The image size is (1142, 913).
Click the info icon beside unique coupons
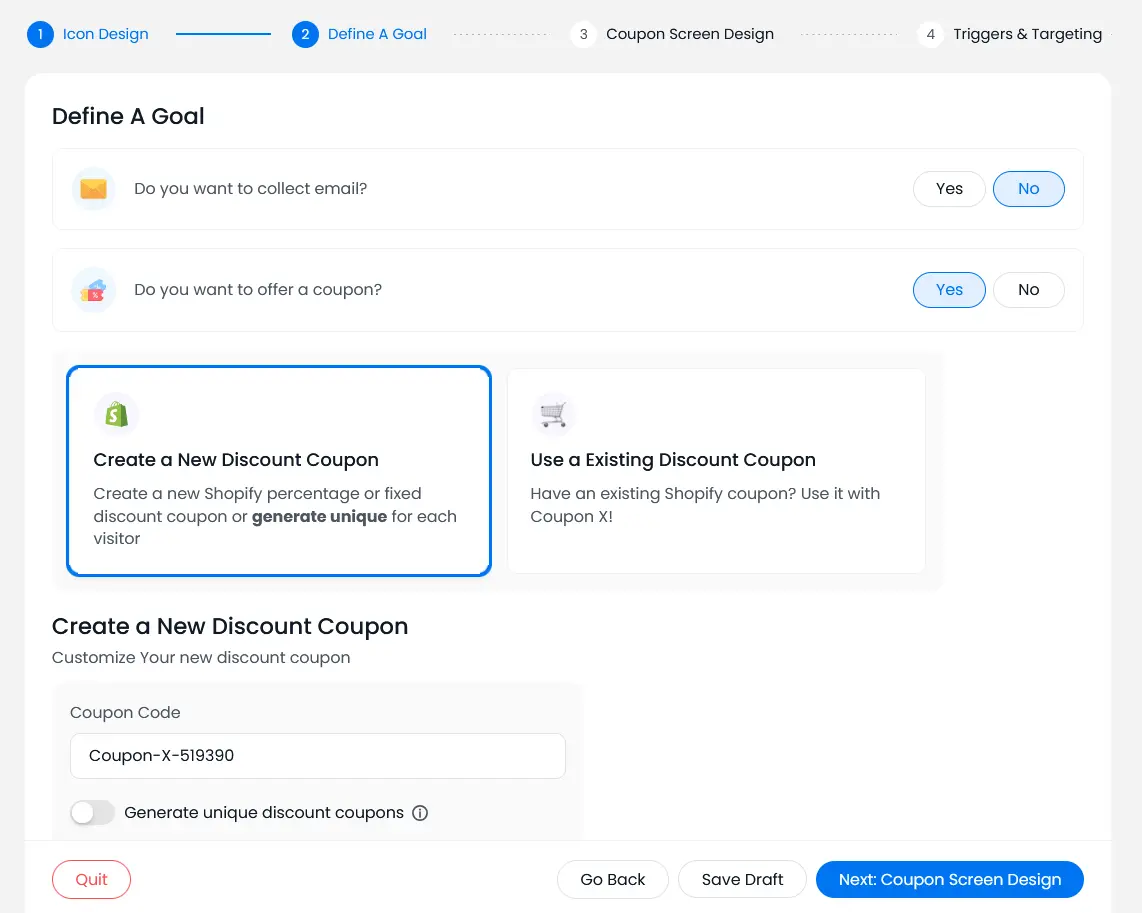420,813
